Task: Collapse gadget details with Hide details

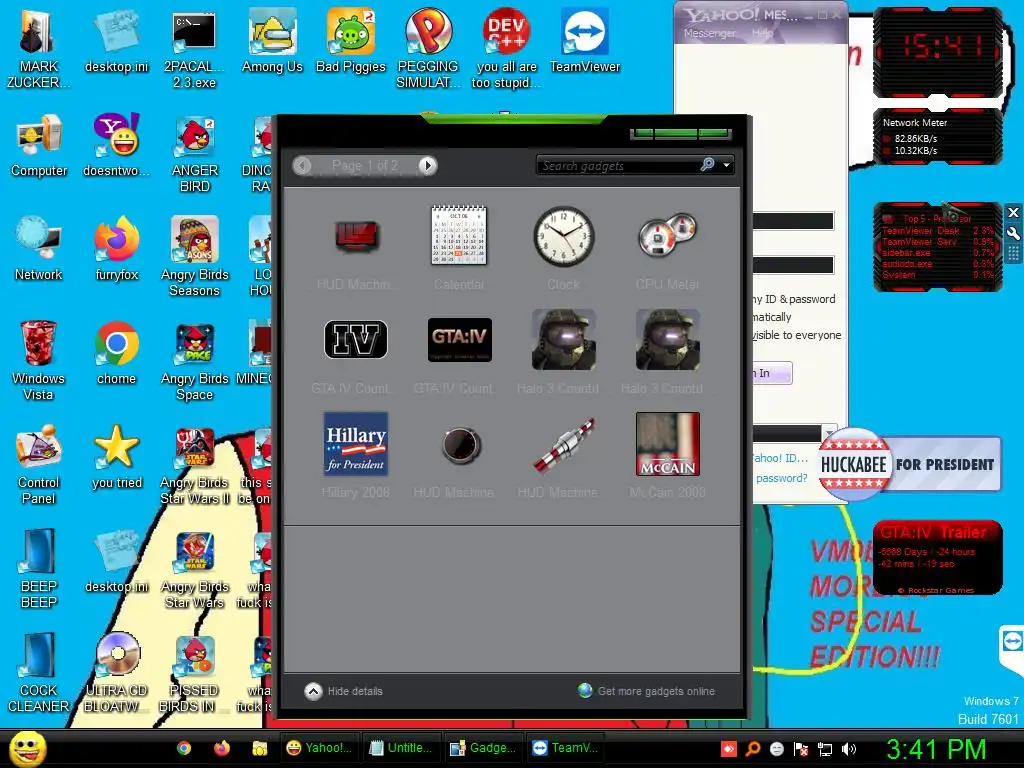Action: tap(344, 691)
